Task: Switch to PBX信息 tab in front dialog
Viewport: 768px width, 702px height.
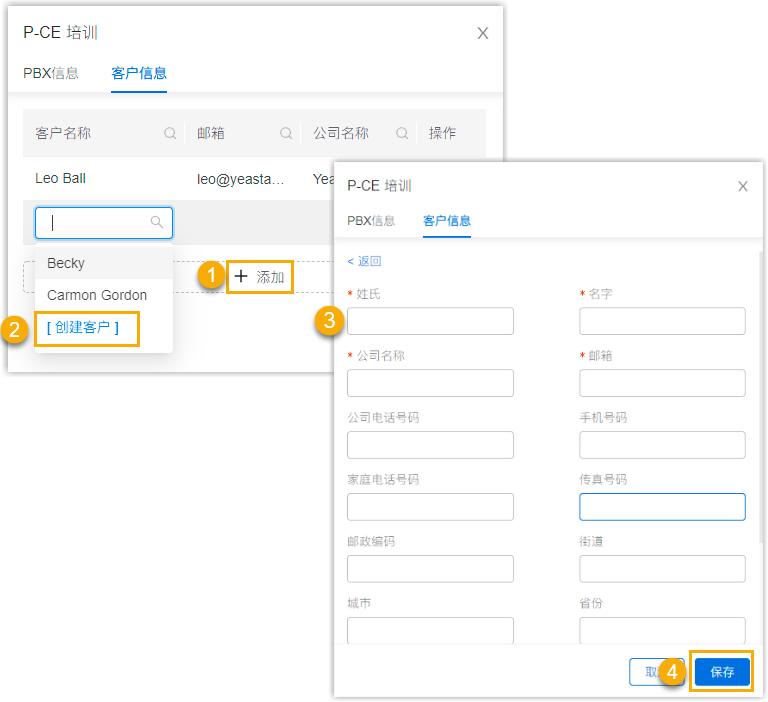Action: coord(371,220)
